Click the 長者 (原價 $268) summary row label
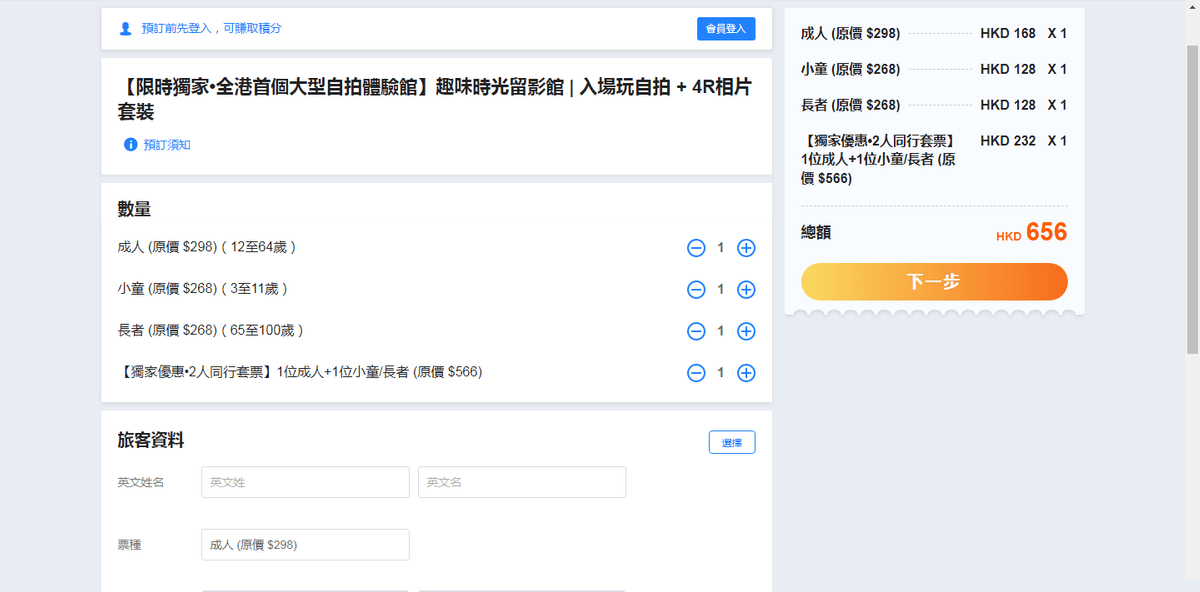 [851, 105]
